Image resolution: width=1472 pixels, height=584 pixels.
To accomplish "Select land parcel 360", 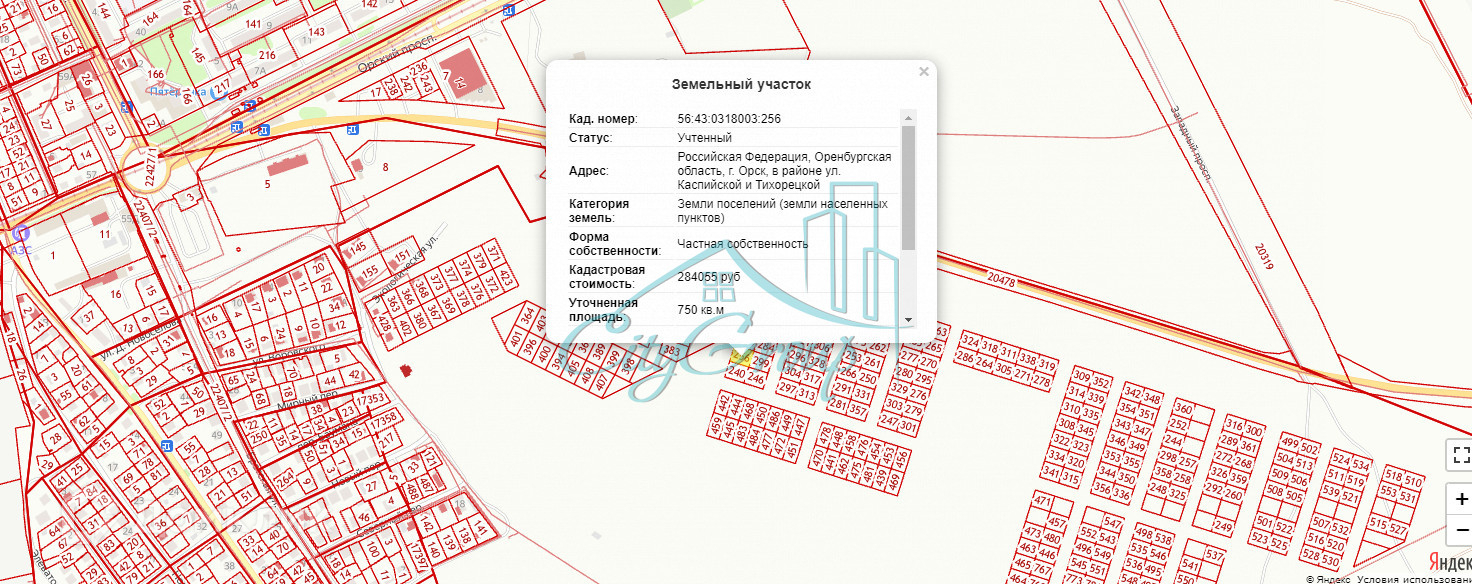I will [1183, 409].
